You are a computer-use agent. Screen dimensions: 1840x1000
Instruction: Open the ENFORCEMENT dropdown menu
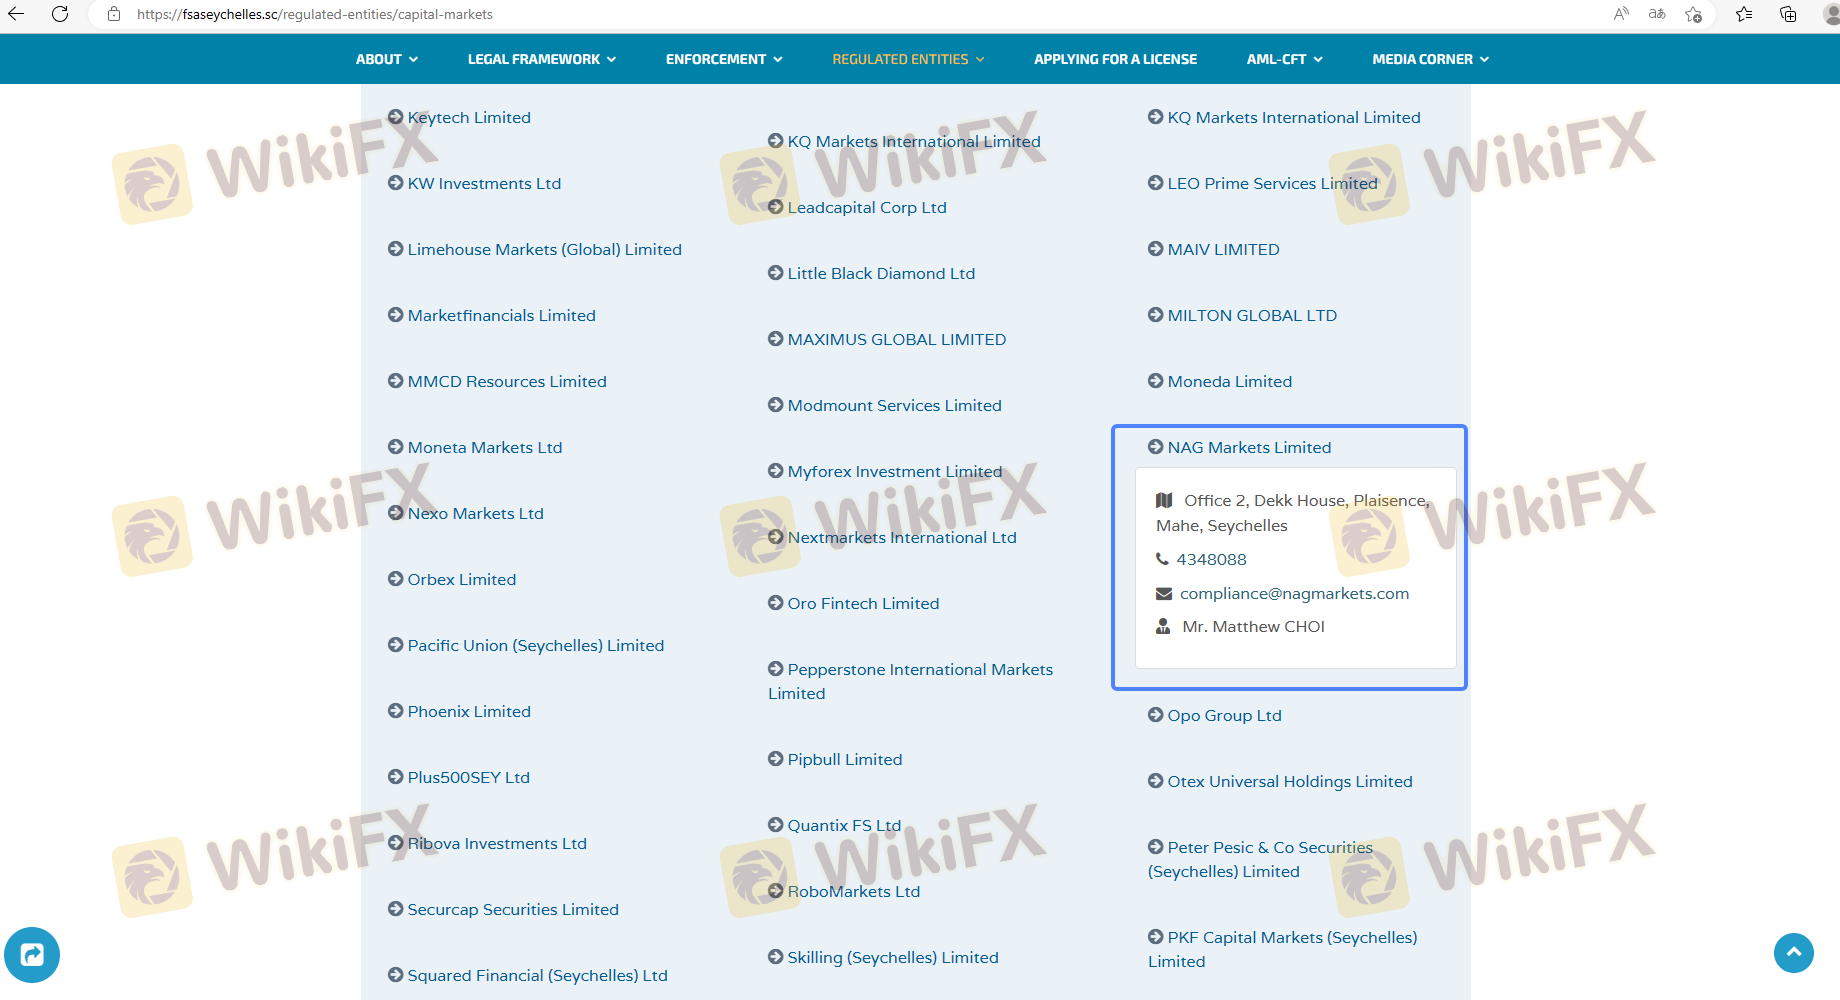(723, 59)
